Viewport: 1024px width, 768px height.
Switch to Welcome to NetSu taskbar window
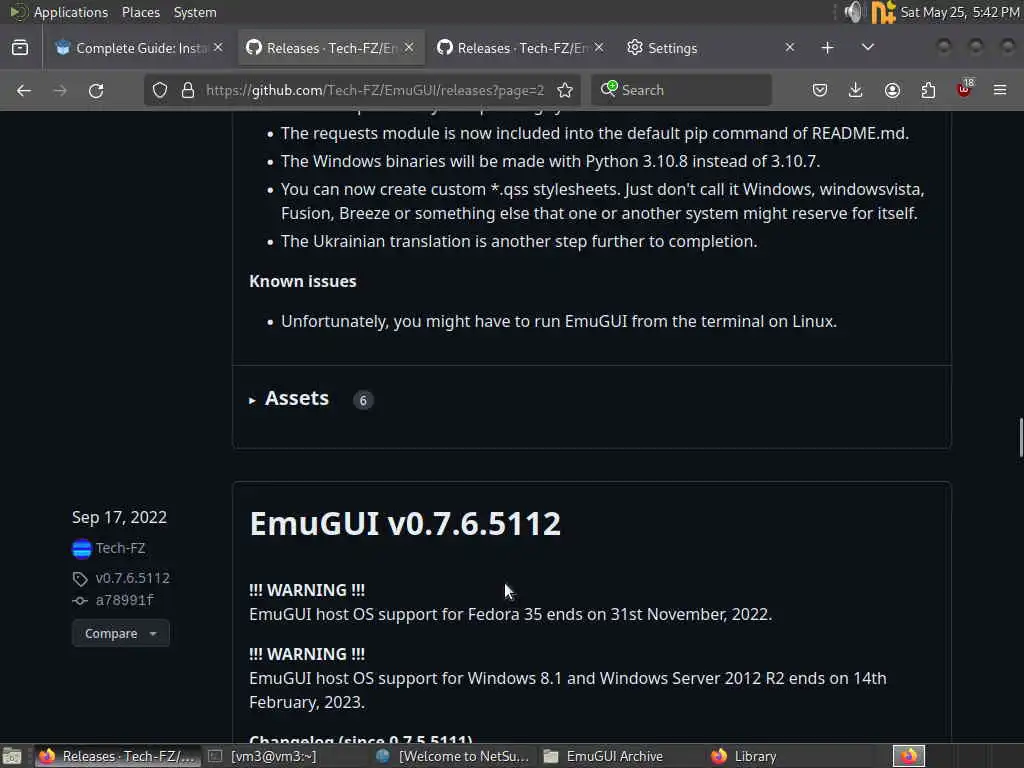click(x=453, y=756)
